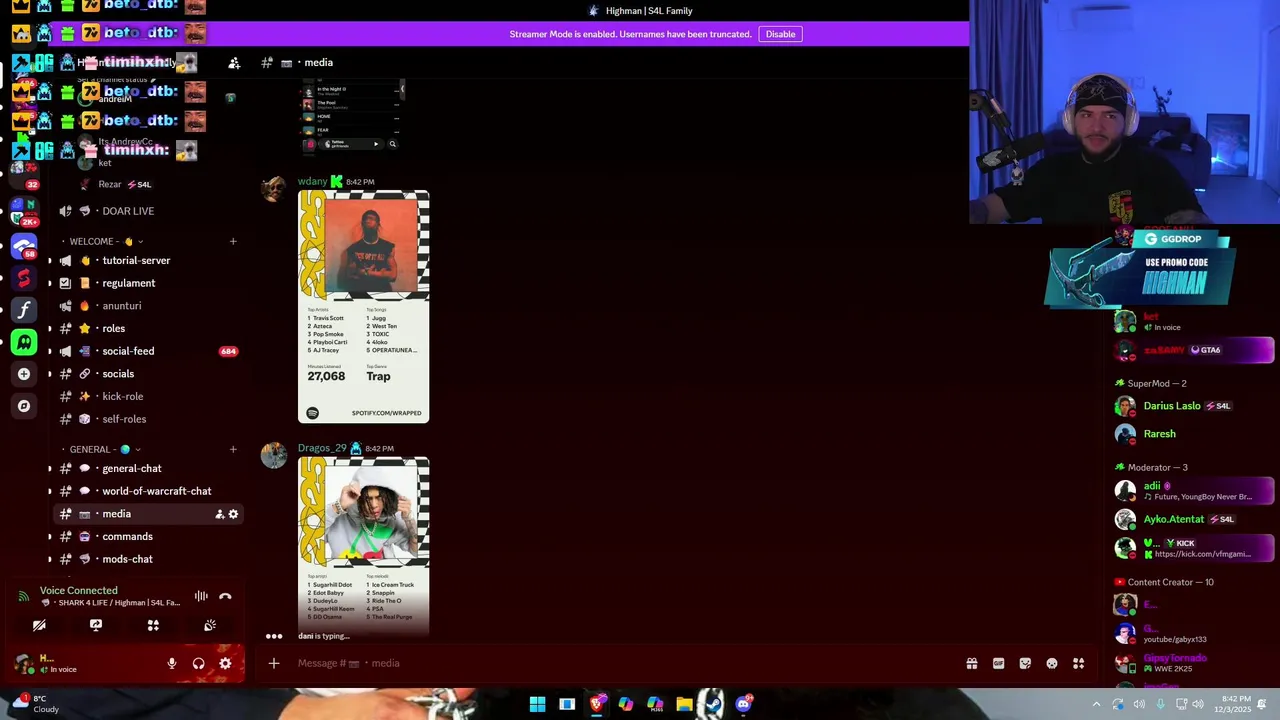Open the emoji picker
The width and height of the screenshot is (1280, 720).
pyautogui.click(x=1052, y=663)
